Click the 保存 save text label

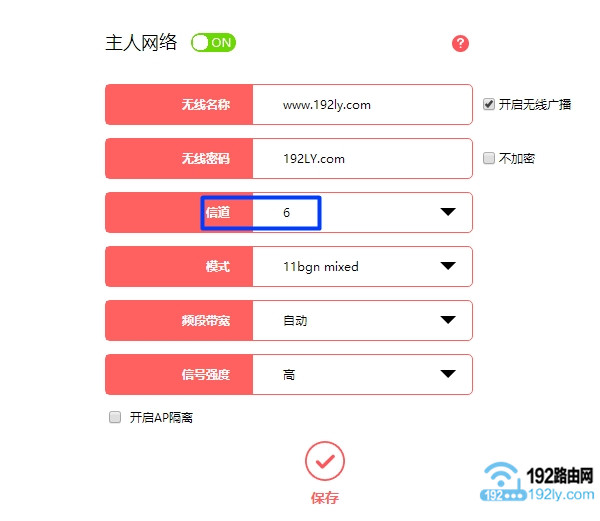click(x=324, y=498)
